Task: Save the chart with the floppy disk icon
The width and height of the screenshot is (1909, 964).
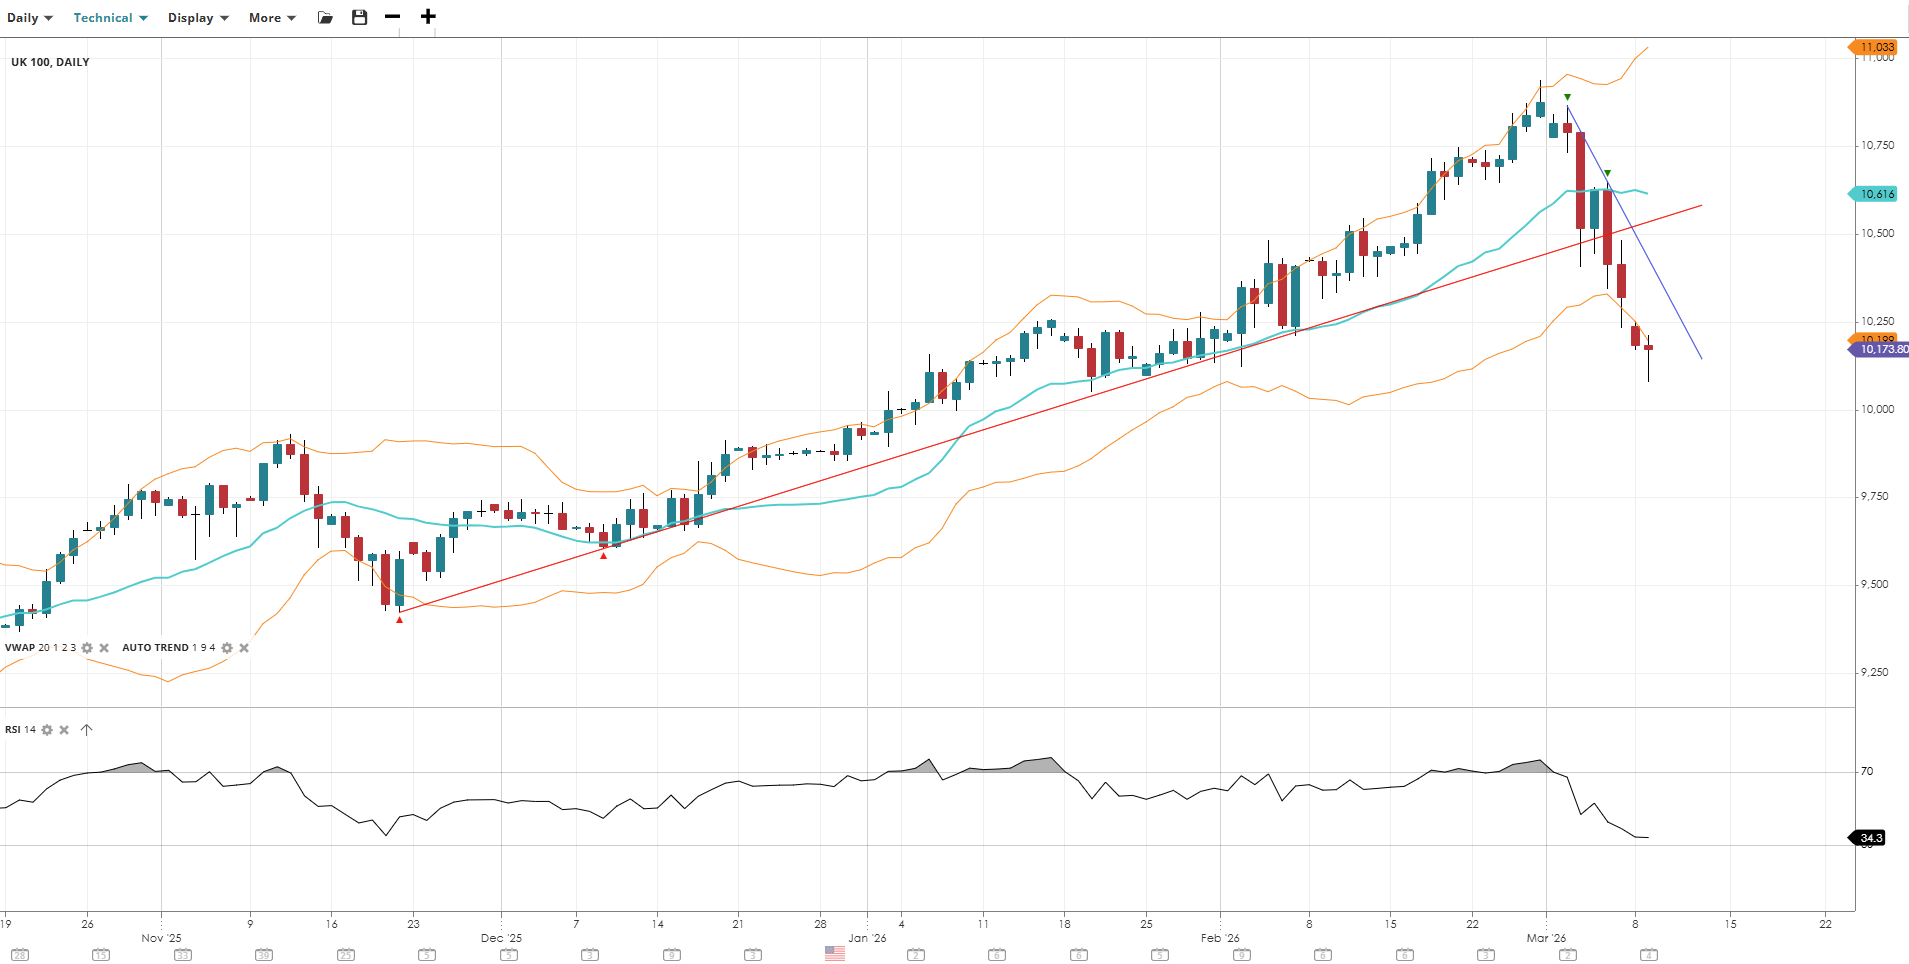Action: click(360, 17)
